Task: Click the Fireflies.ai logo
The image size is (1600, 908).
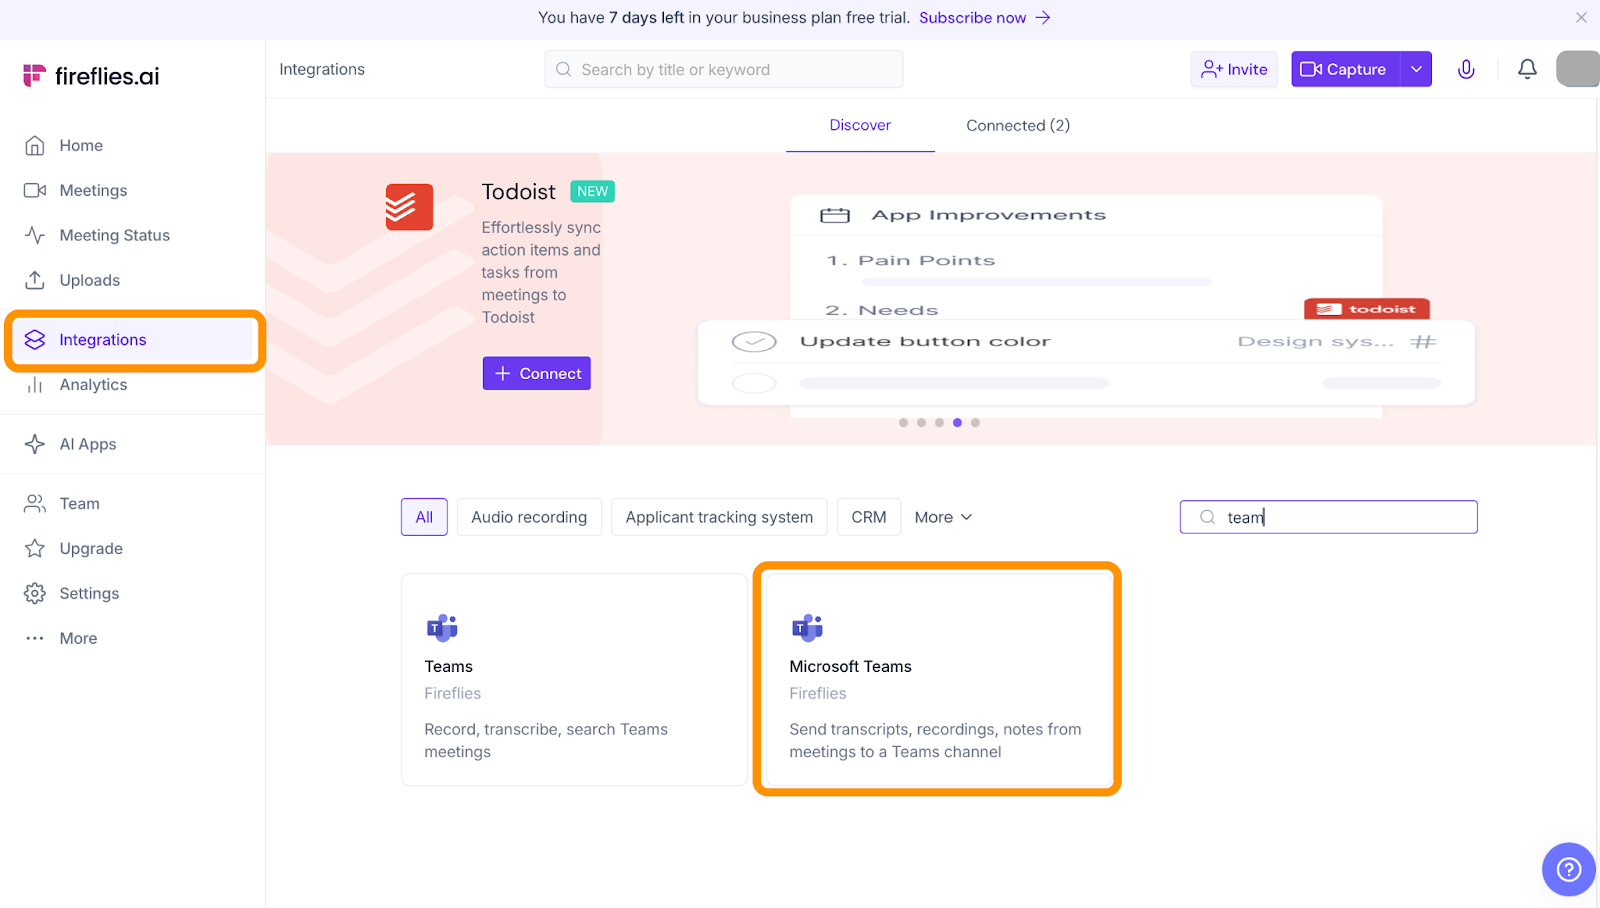Action: 91,76
